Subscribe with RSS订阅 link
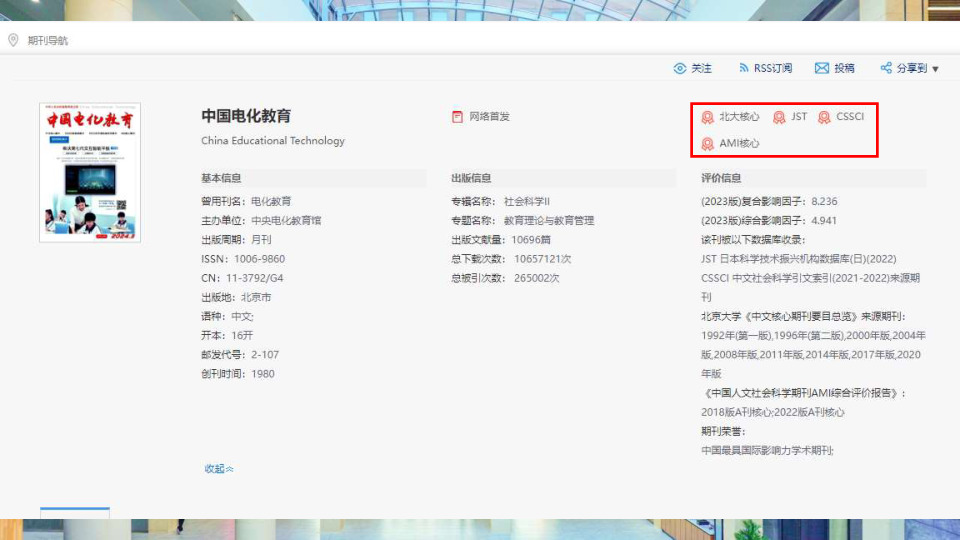Viewport: 960px width, 540px height. [773, 69]
